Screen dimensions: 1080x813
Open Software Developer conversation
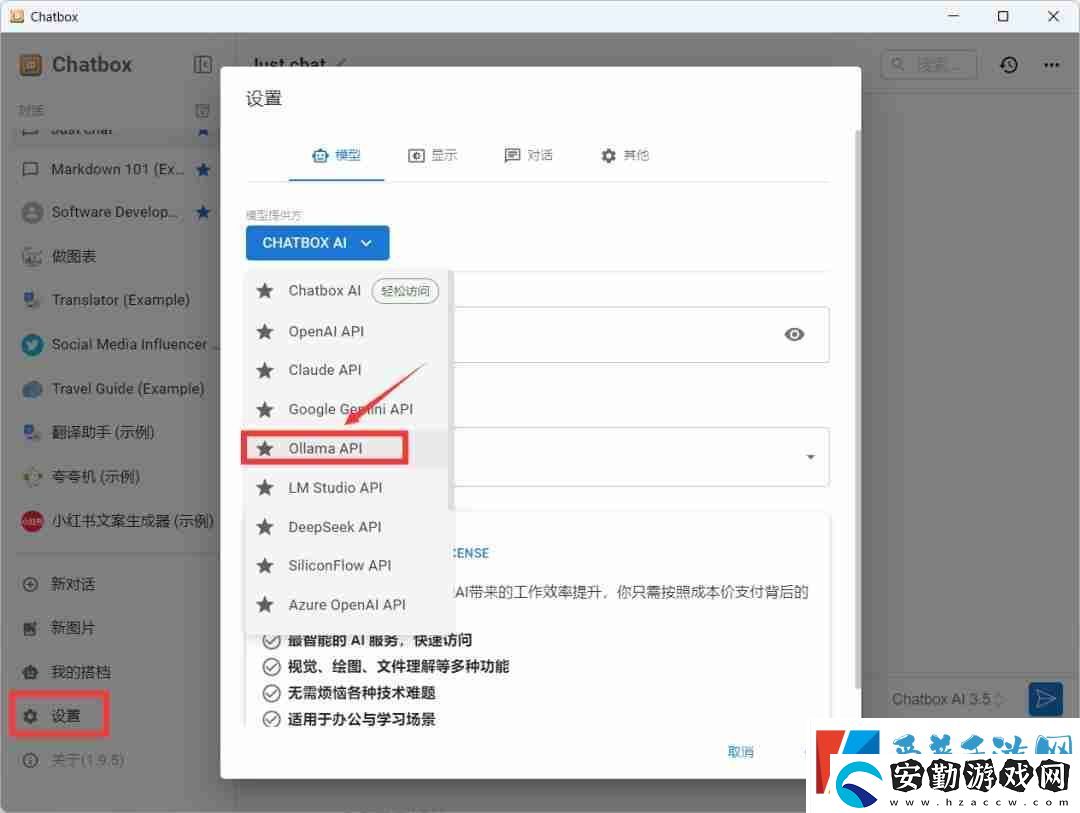point(116,212)
